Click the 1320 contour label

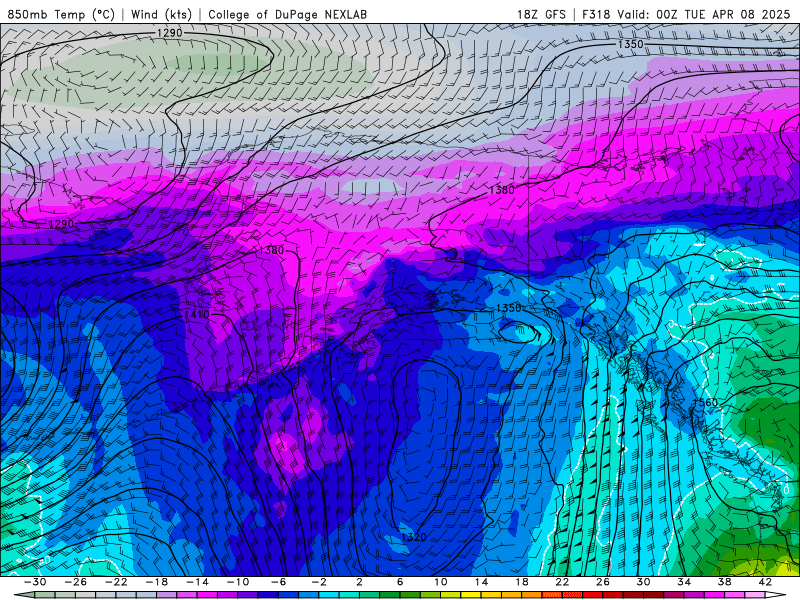click(x=413, y=537)
